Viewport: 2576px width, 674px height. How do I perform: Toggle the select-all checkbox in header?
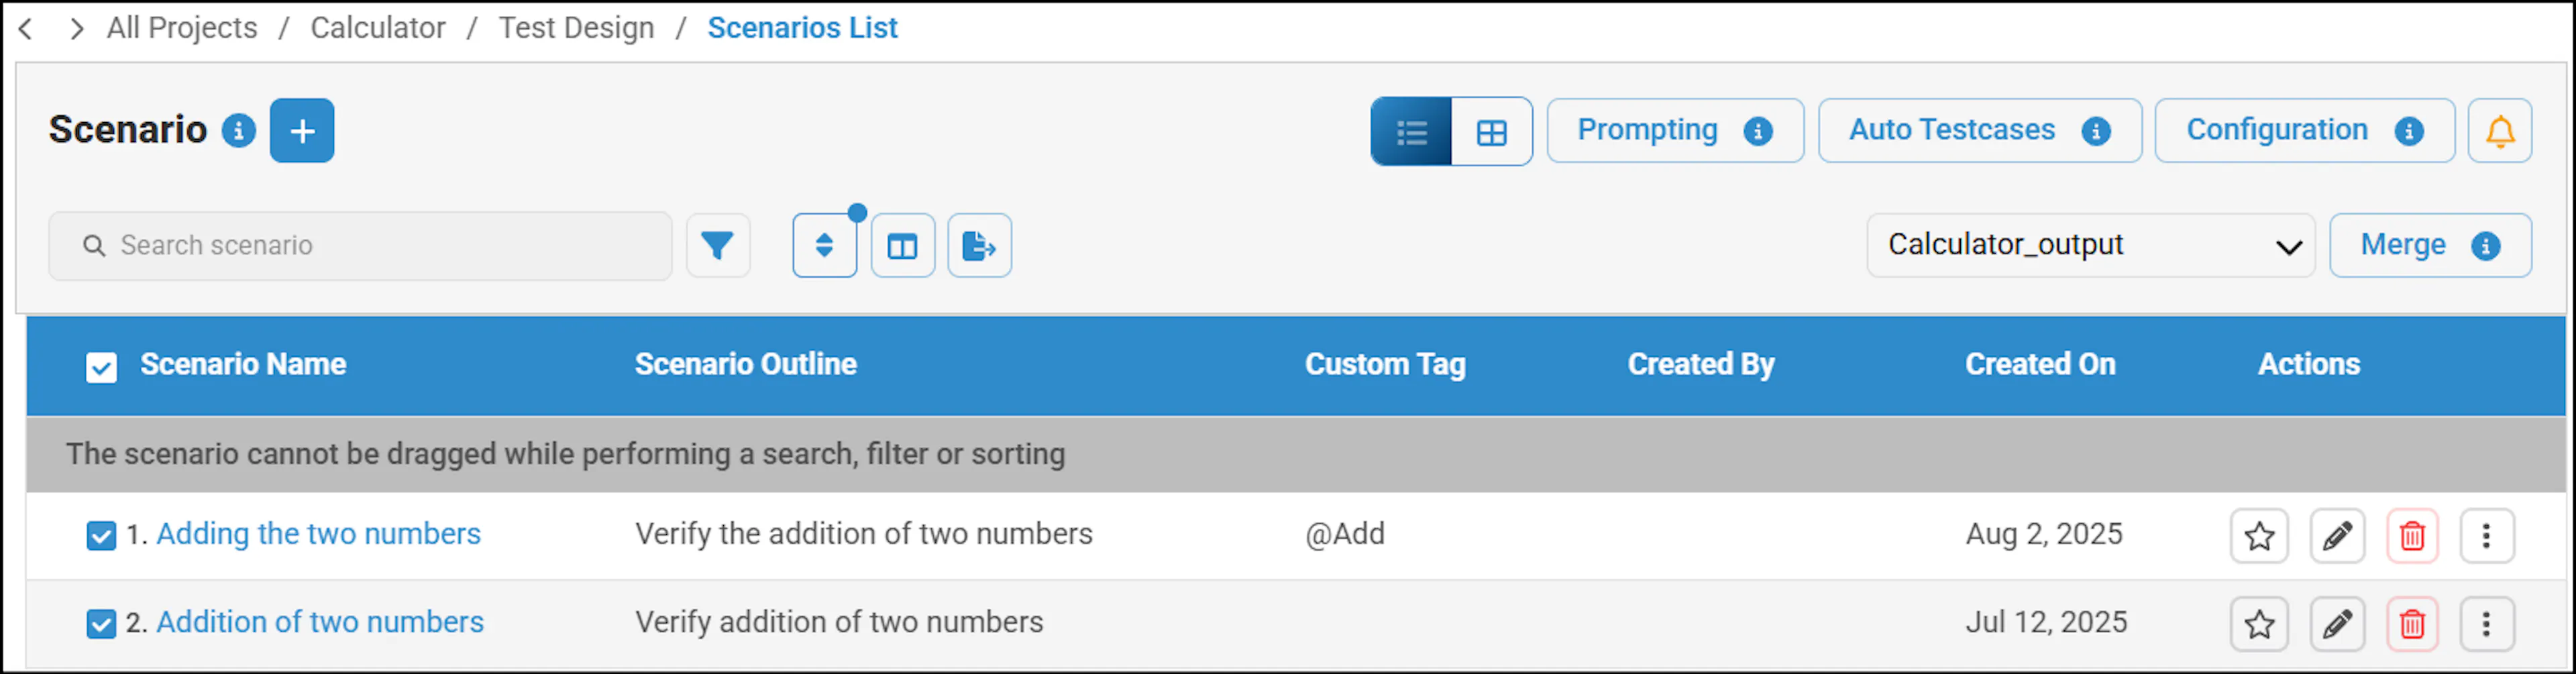[x=101, y=367]
